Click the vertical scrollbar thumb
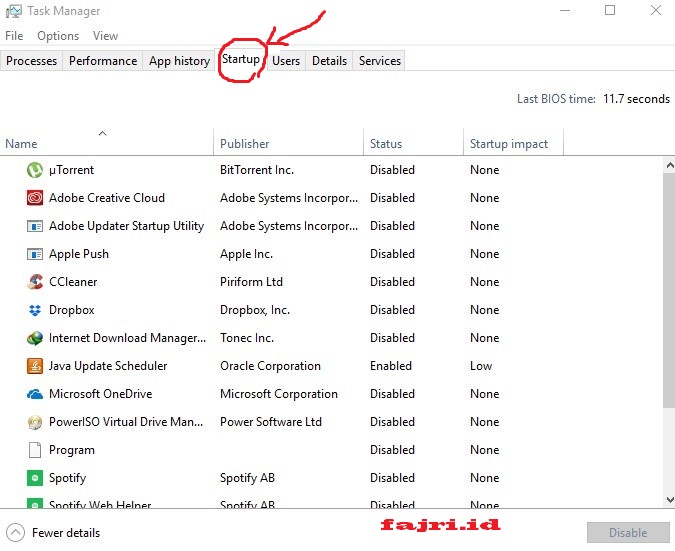 click(x=669, y=290)
